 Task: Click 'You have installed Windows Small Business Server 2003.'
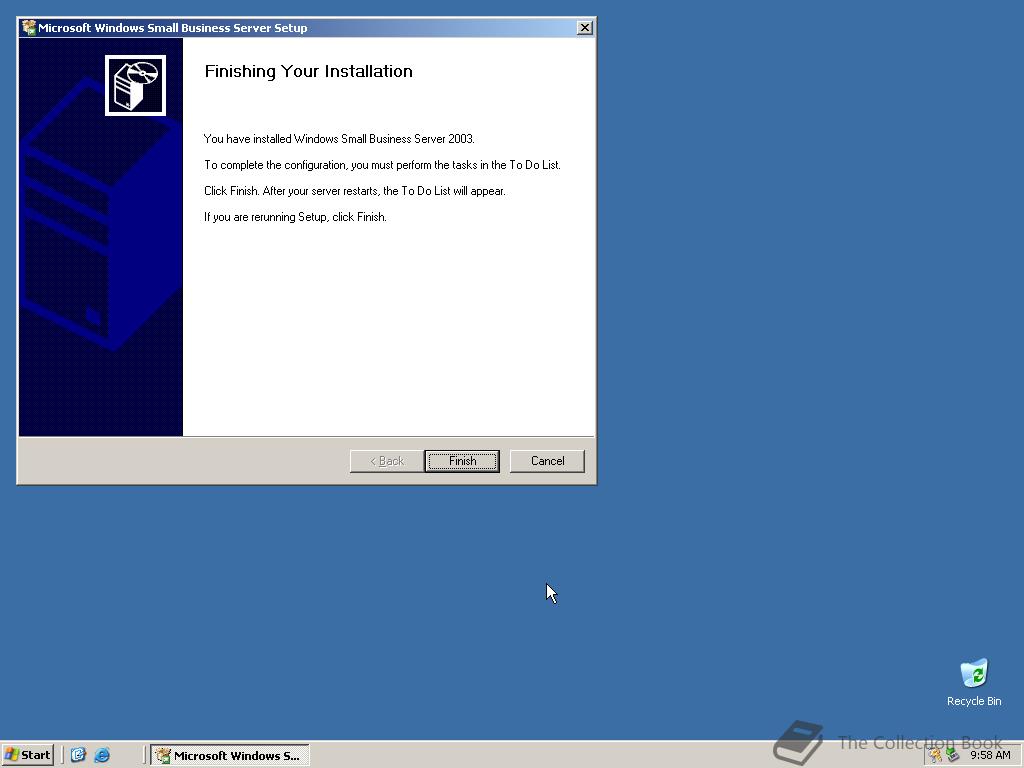[339, 138]
